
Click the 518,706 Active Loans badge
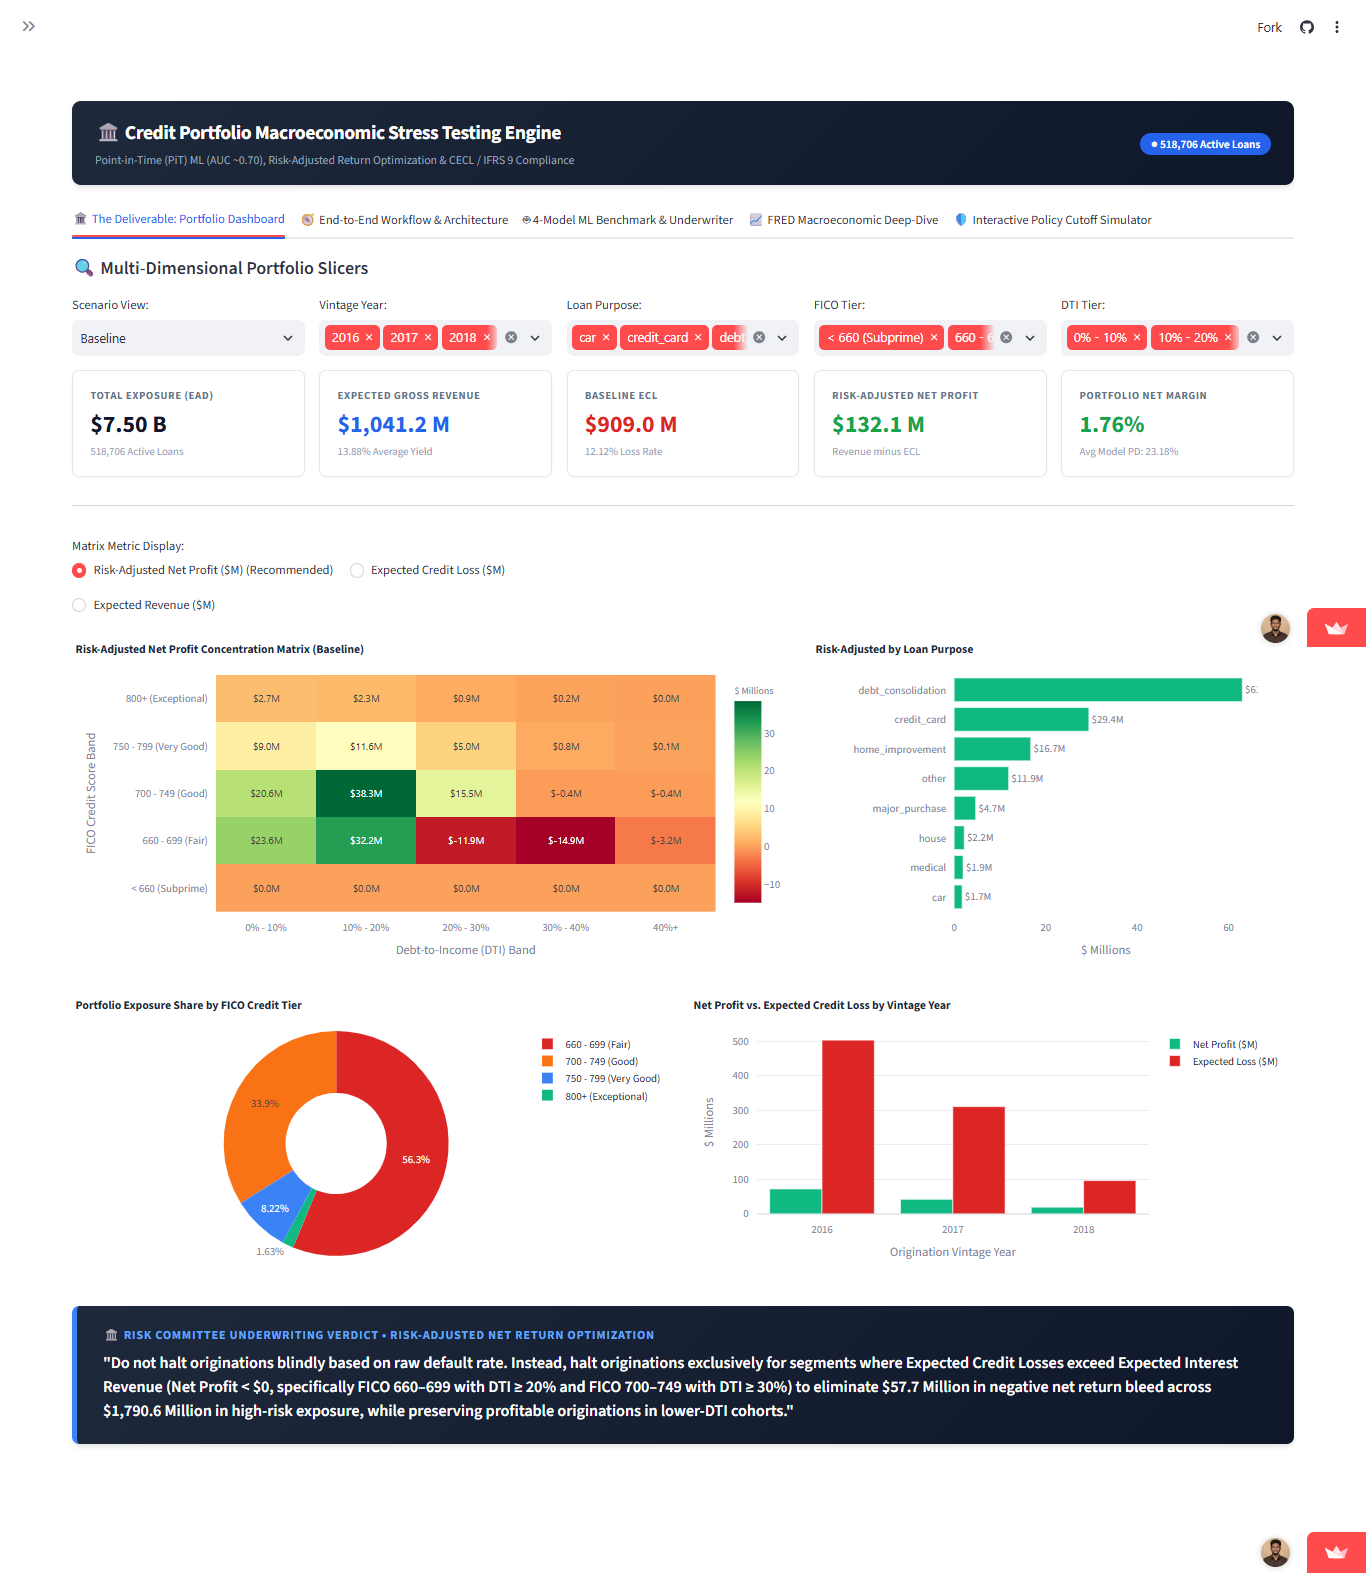1206,144
